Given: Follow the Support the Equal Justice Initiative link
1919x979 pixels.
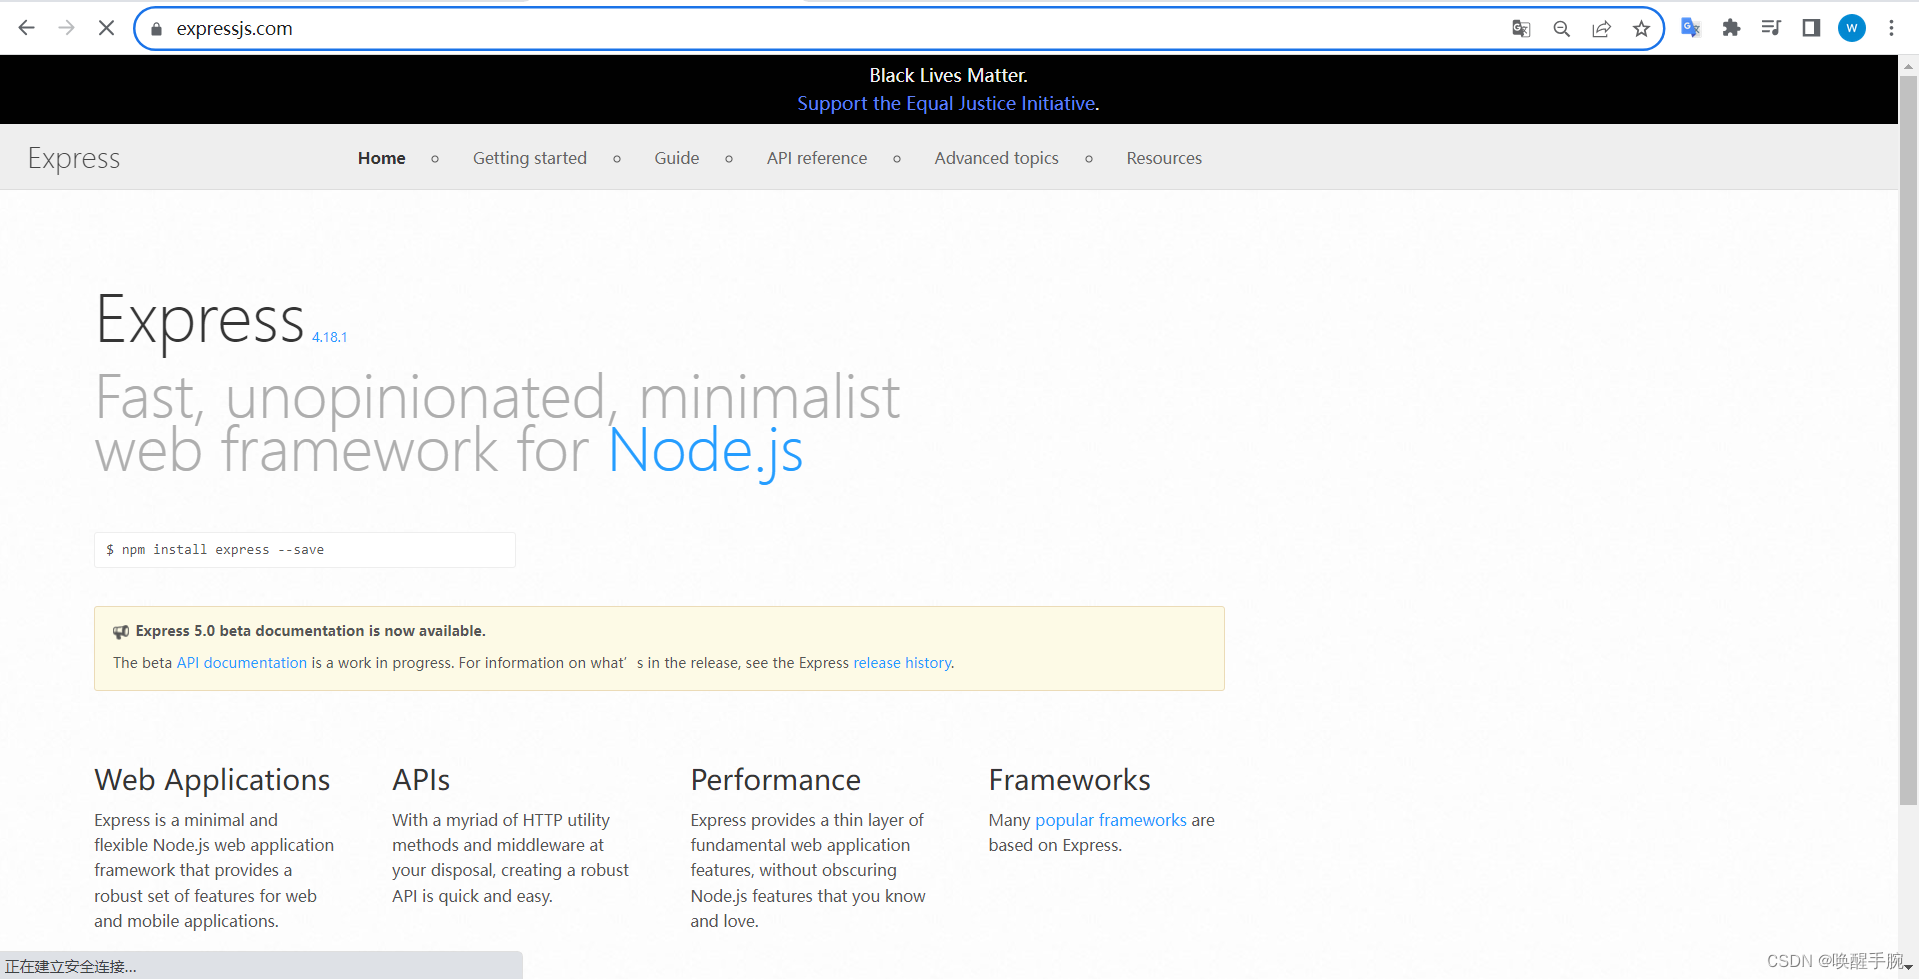Looking at the screenshot, I should point(946,103).
